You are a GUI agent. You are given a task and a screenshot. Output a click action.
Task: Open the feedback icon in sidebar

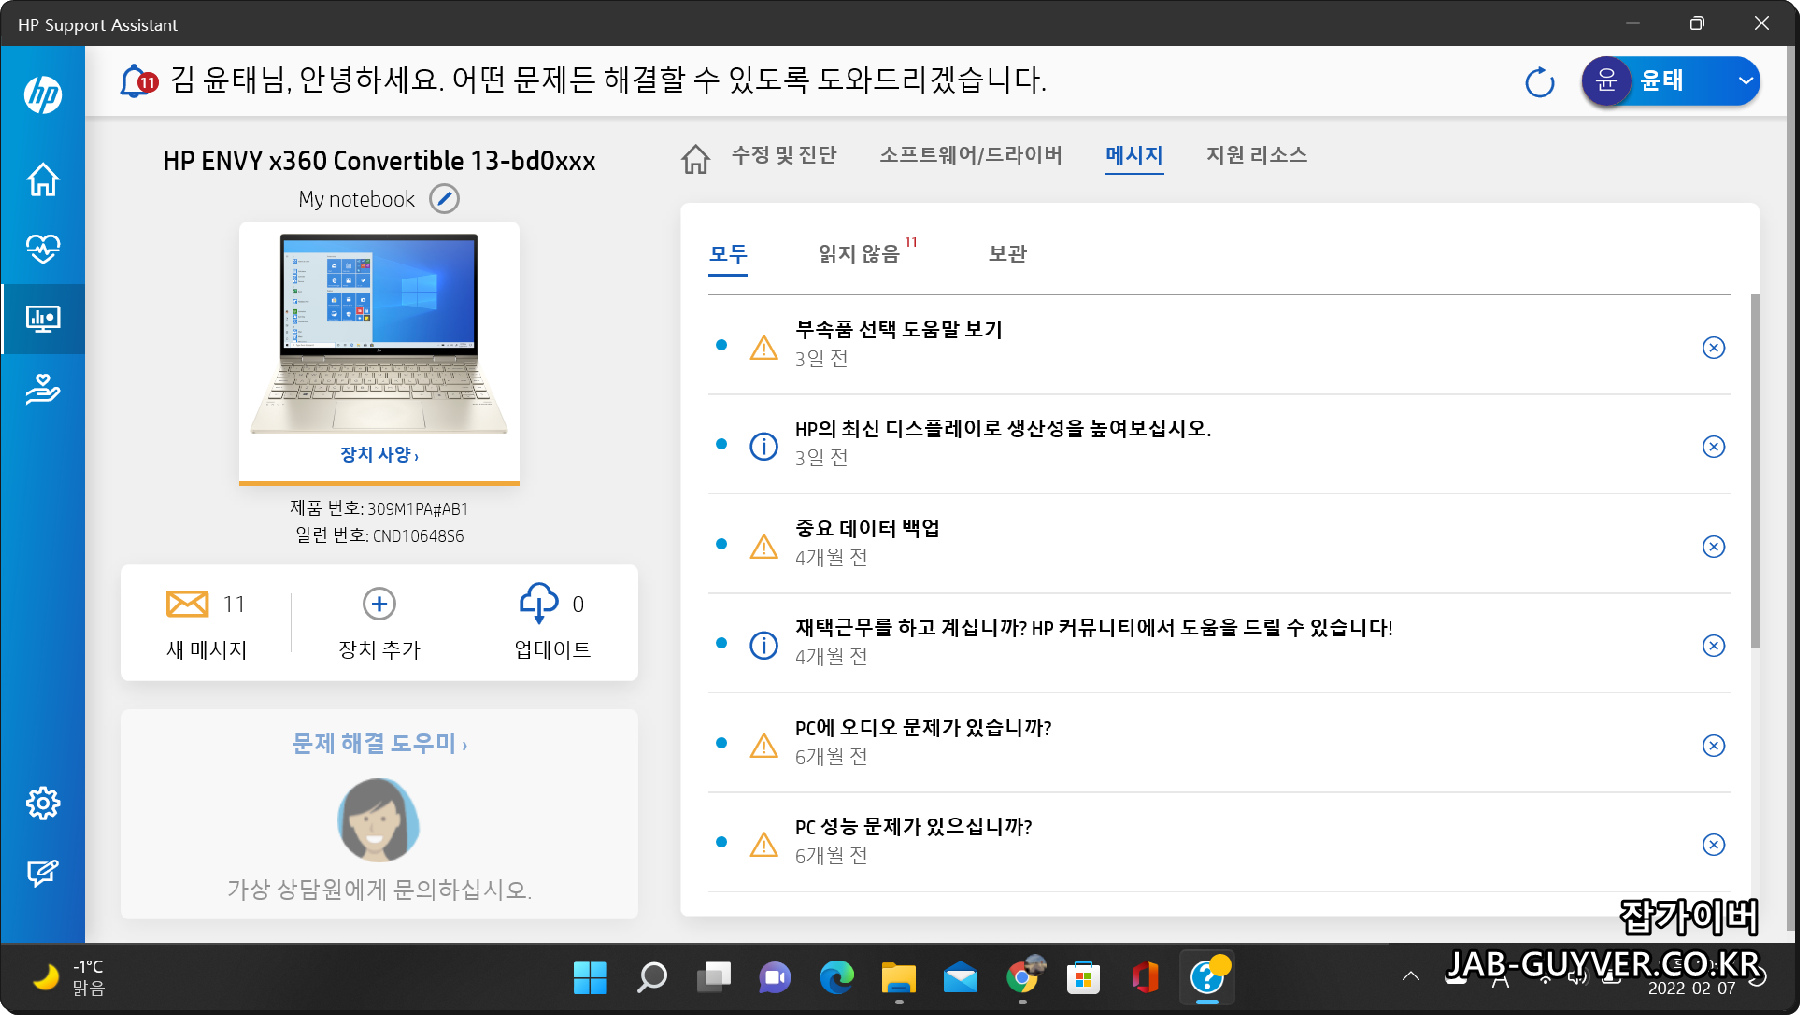pos(43,873)
